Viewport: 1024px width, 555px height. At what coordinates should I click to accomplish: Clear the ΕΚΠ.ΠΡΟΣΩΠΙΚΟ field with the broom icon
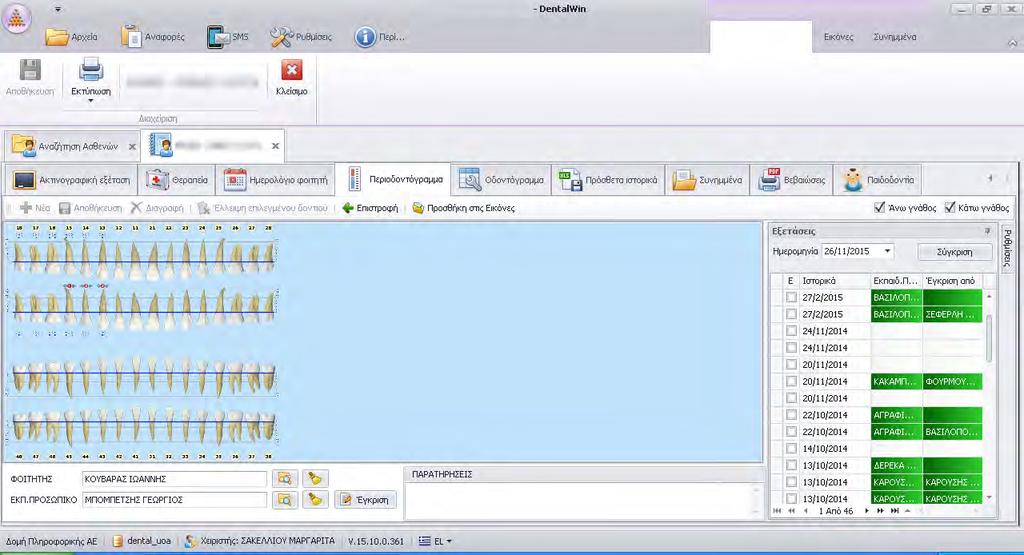tap(315, 500)
